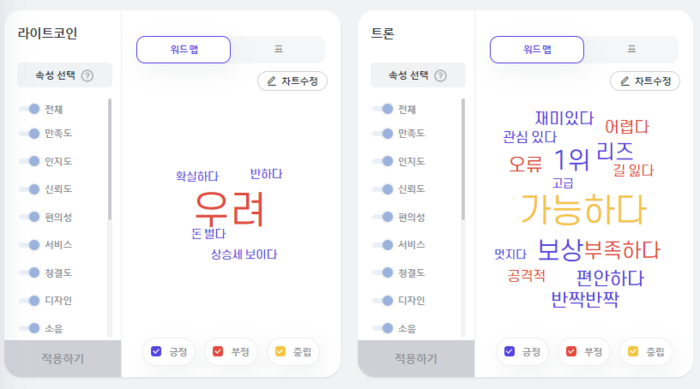The image size is (700, 389).
Task: Click help icon beside 라이트코인 속성 선택
Action: click(88, 75)
